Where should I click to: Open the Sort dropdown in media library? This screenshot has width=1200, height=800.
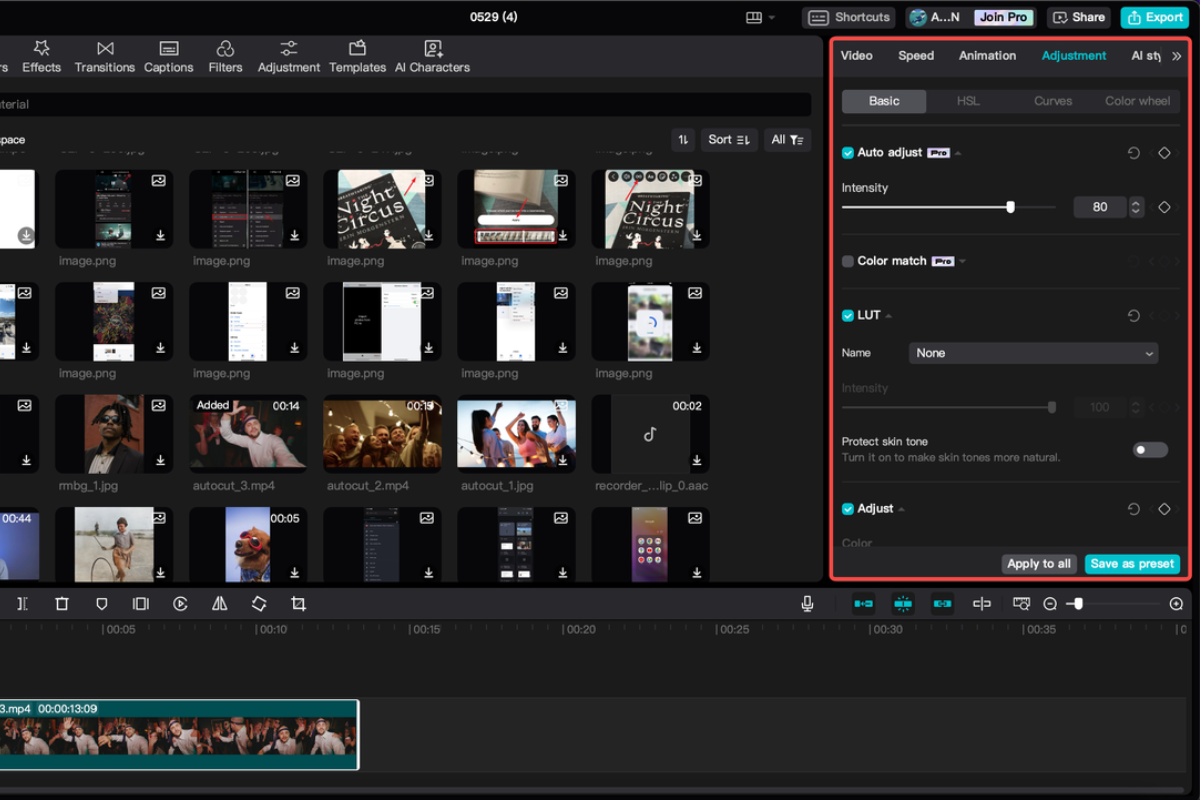[729, 140]
